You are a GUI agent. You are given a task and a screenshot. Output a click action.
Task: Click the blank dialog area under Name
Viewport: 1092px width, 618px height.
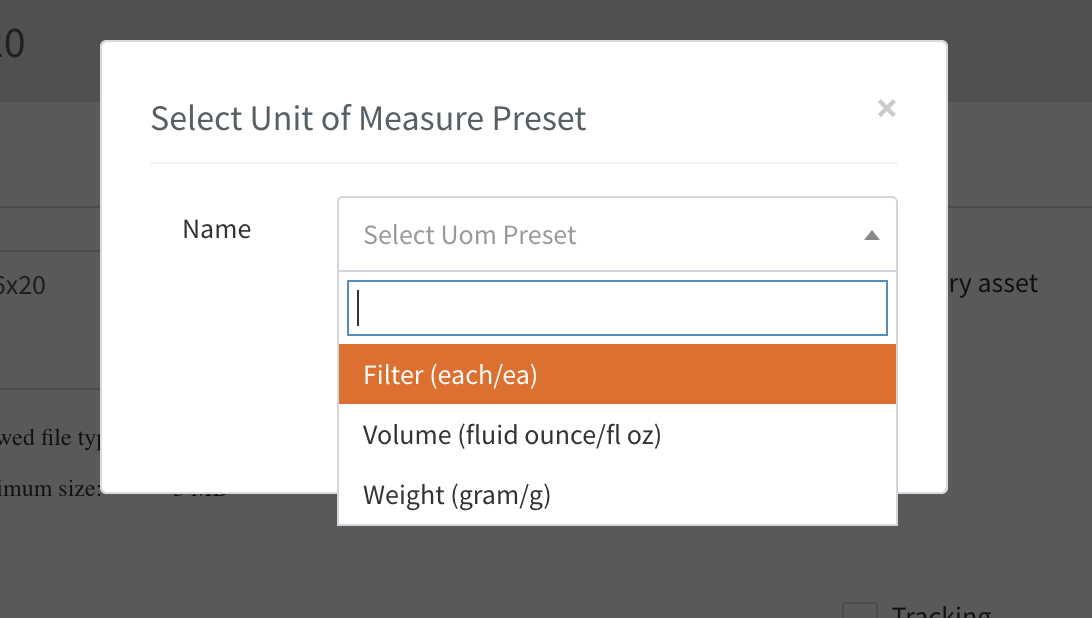[x=220, y=380]
